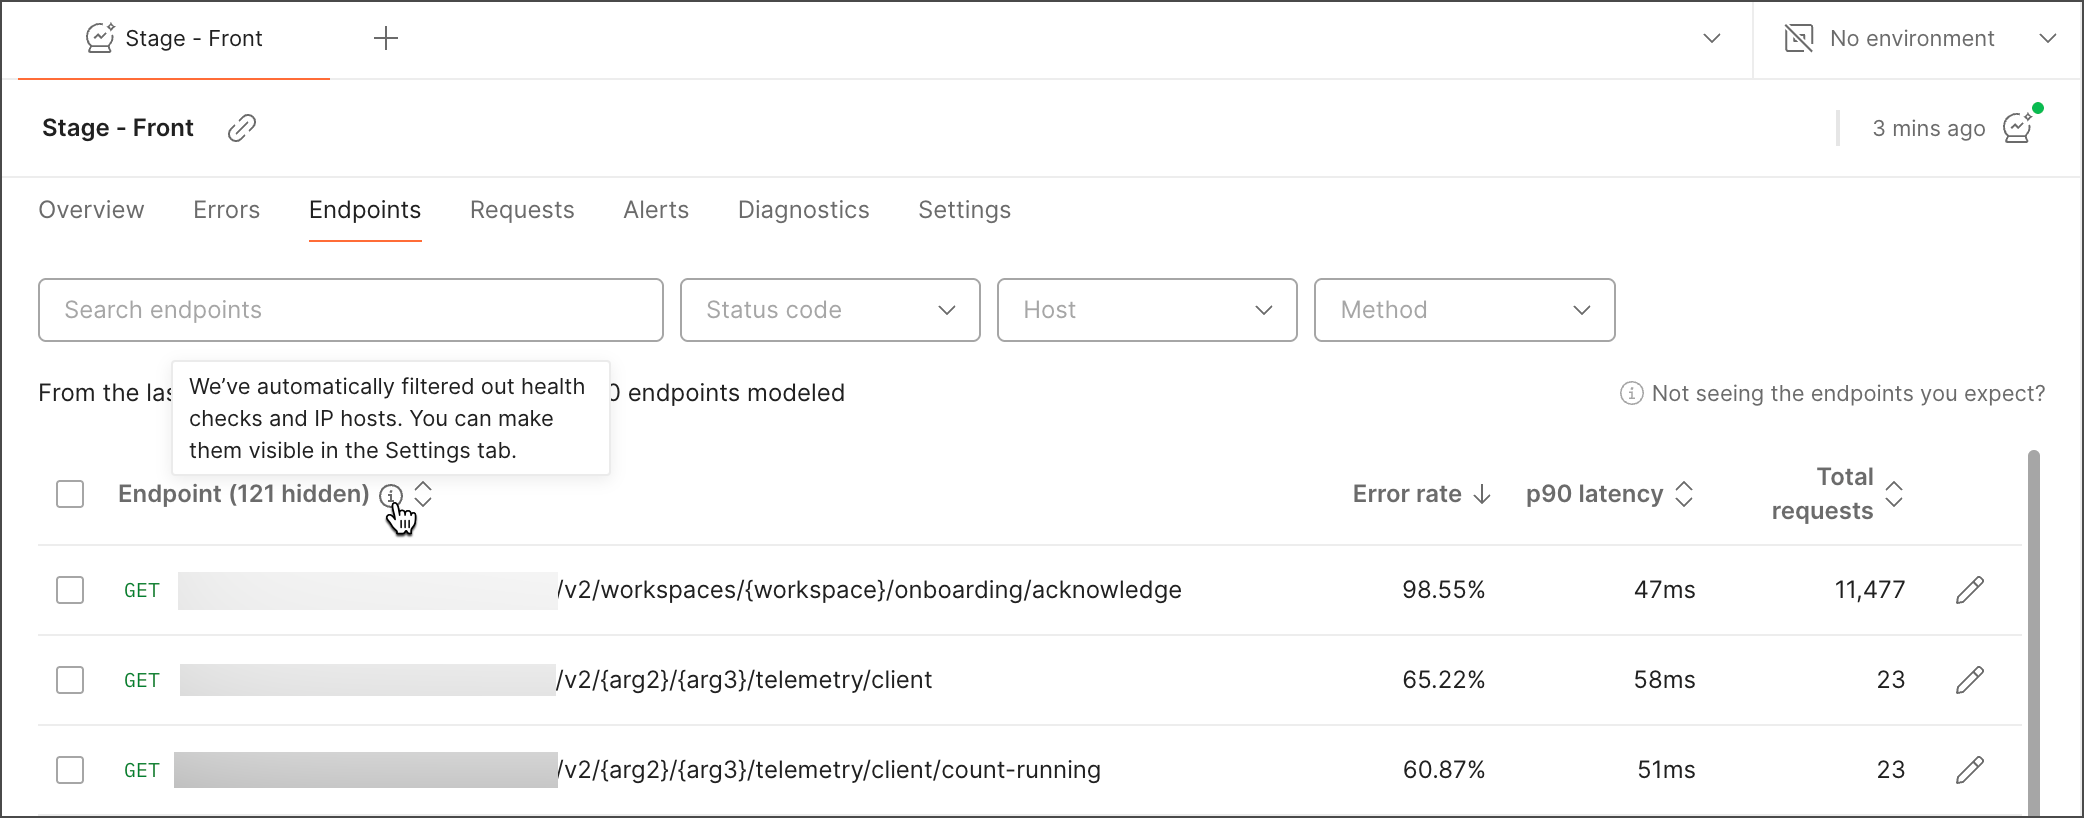
Task: Click the vertical scrollbar of endpoints table
Action: pos(2033,633)
